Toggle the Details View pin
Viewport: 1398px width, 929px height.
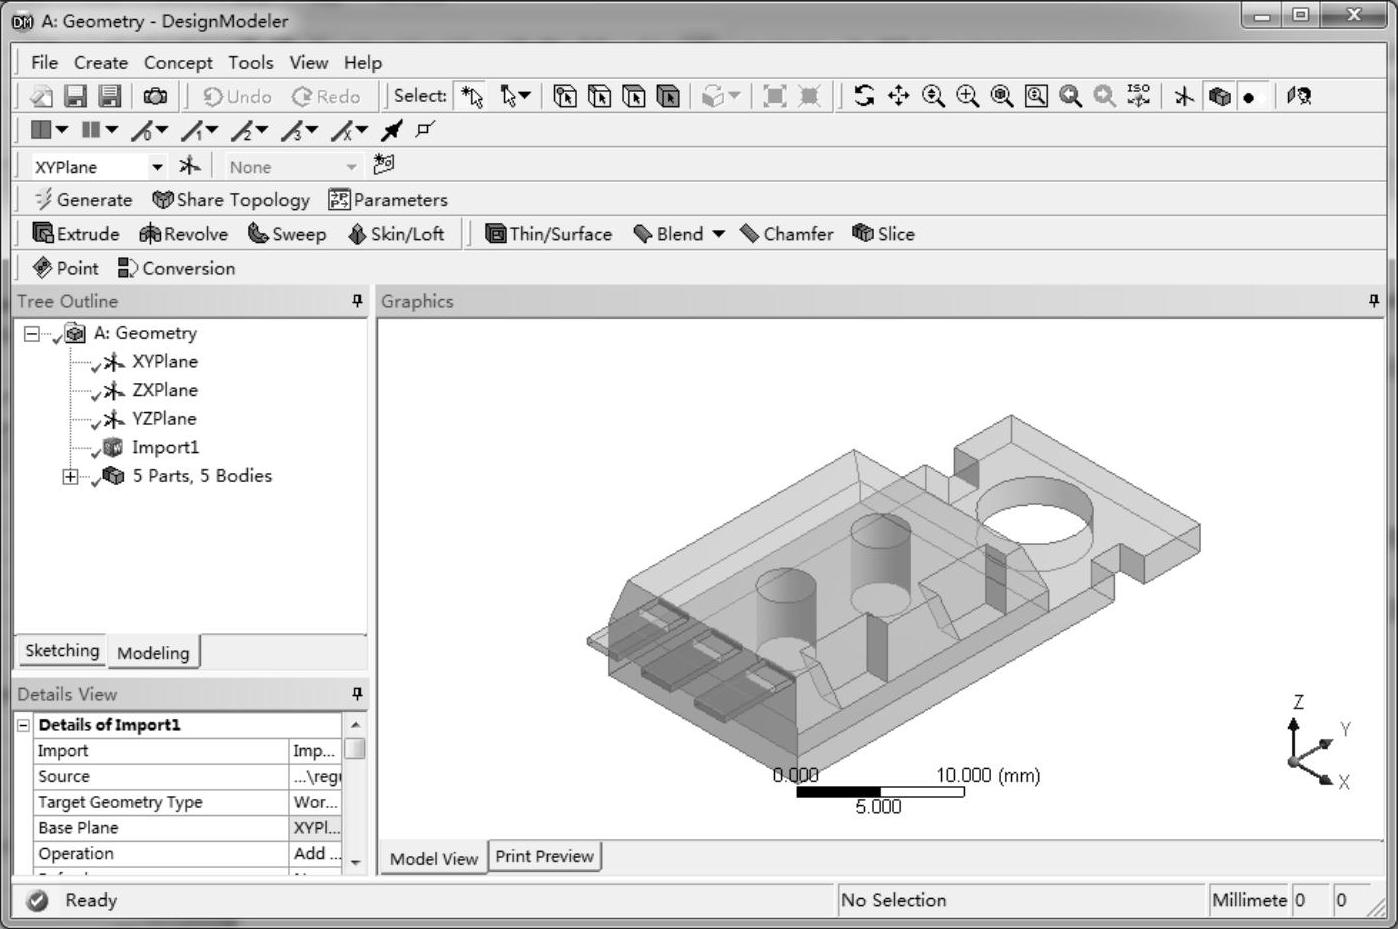click(x=357, y=694)
